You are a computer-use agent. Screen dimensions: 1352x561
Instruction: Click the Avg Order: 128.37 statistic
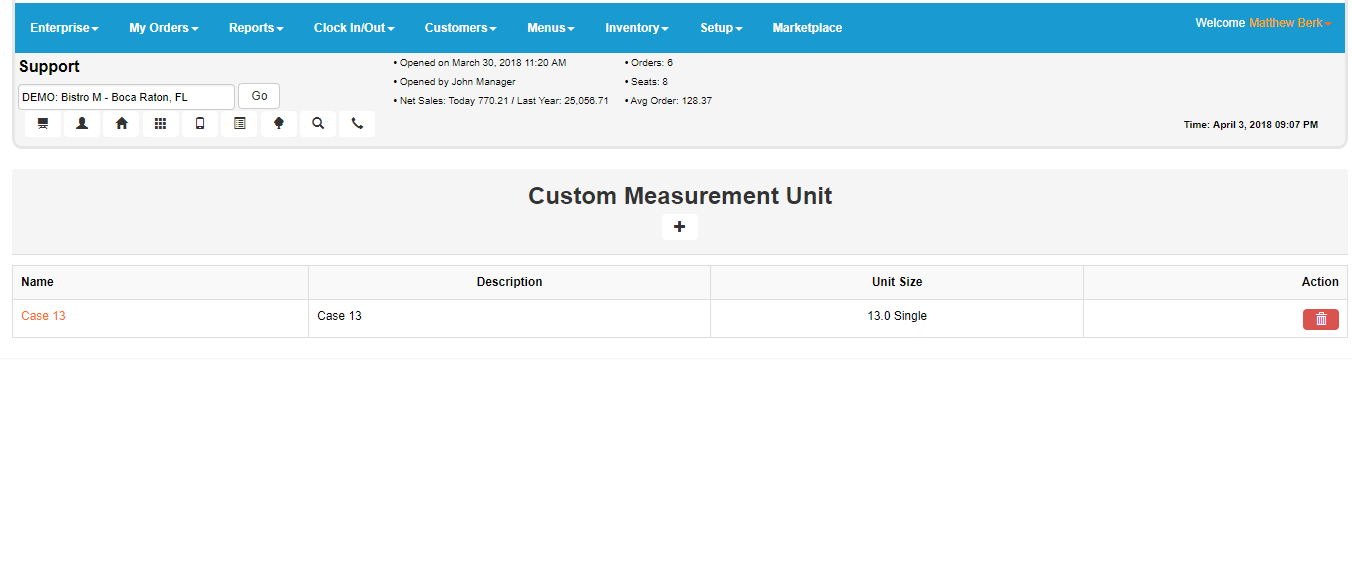(668, 101)
